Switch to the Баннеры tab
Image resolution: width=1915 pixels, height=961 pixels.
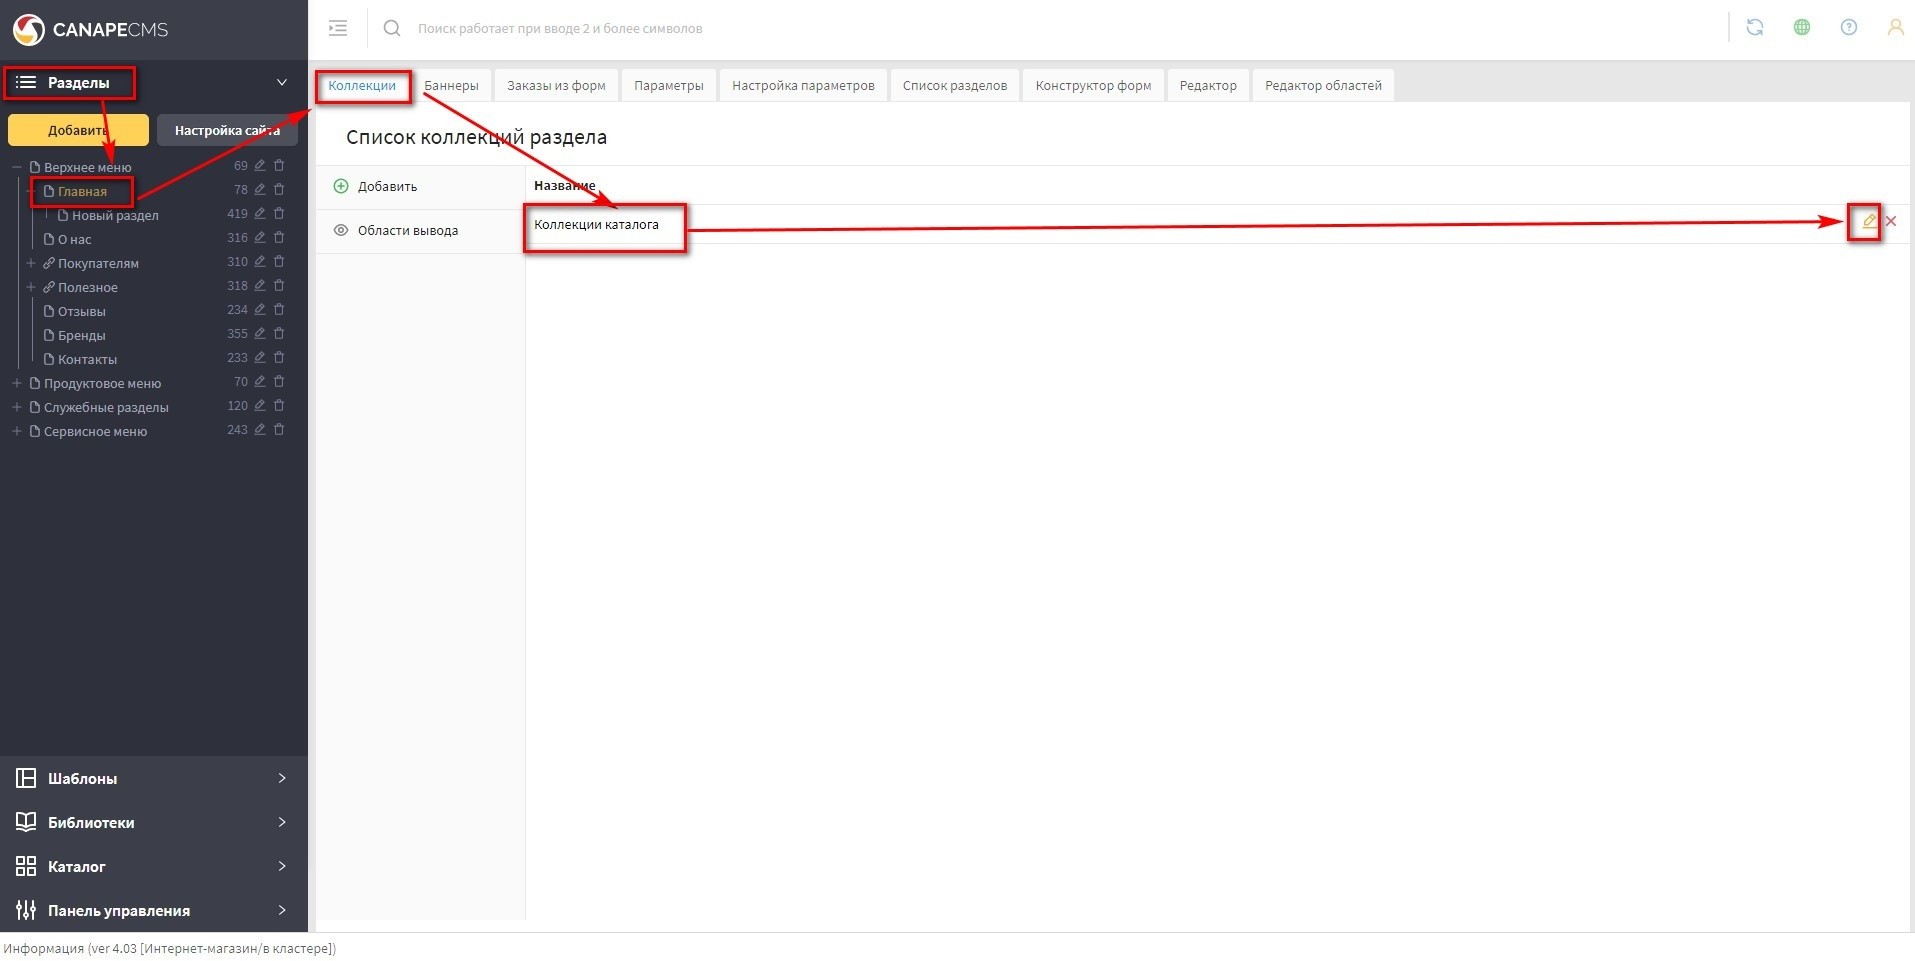click(451, 86)
